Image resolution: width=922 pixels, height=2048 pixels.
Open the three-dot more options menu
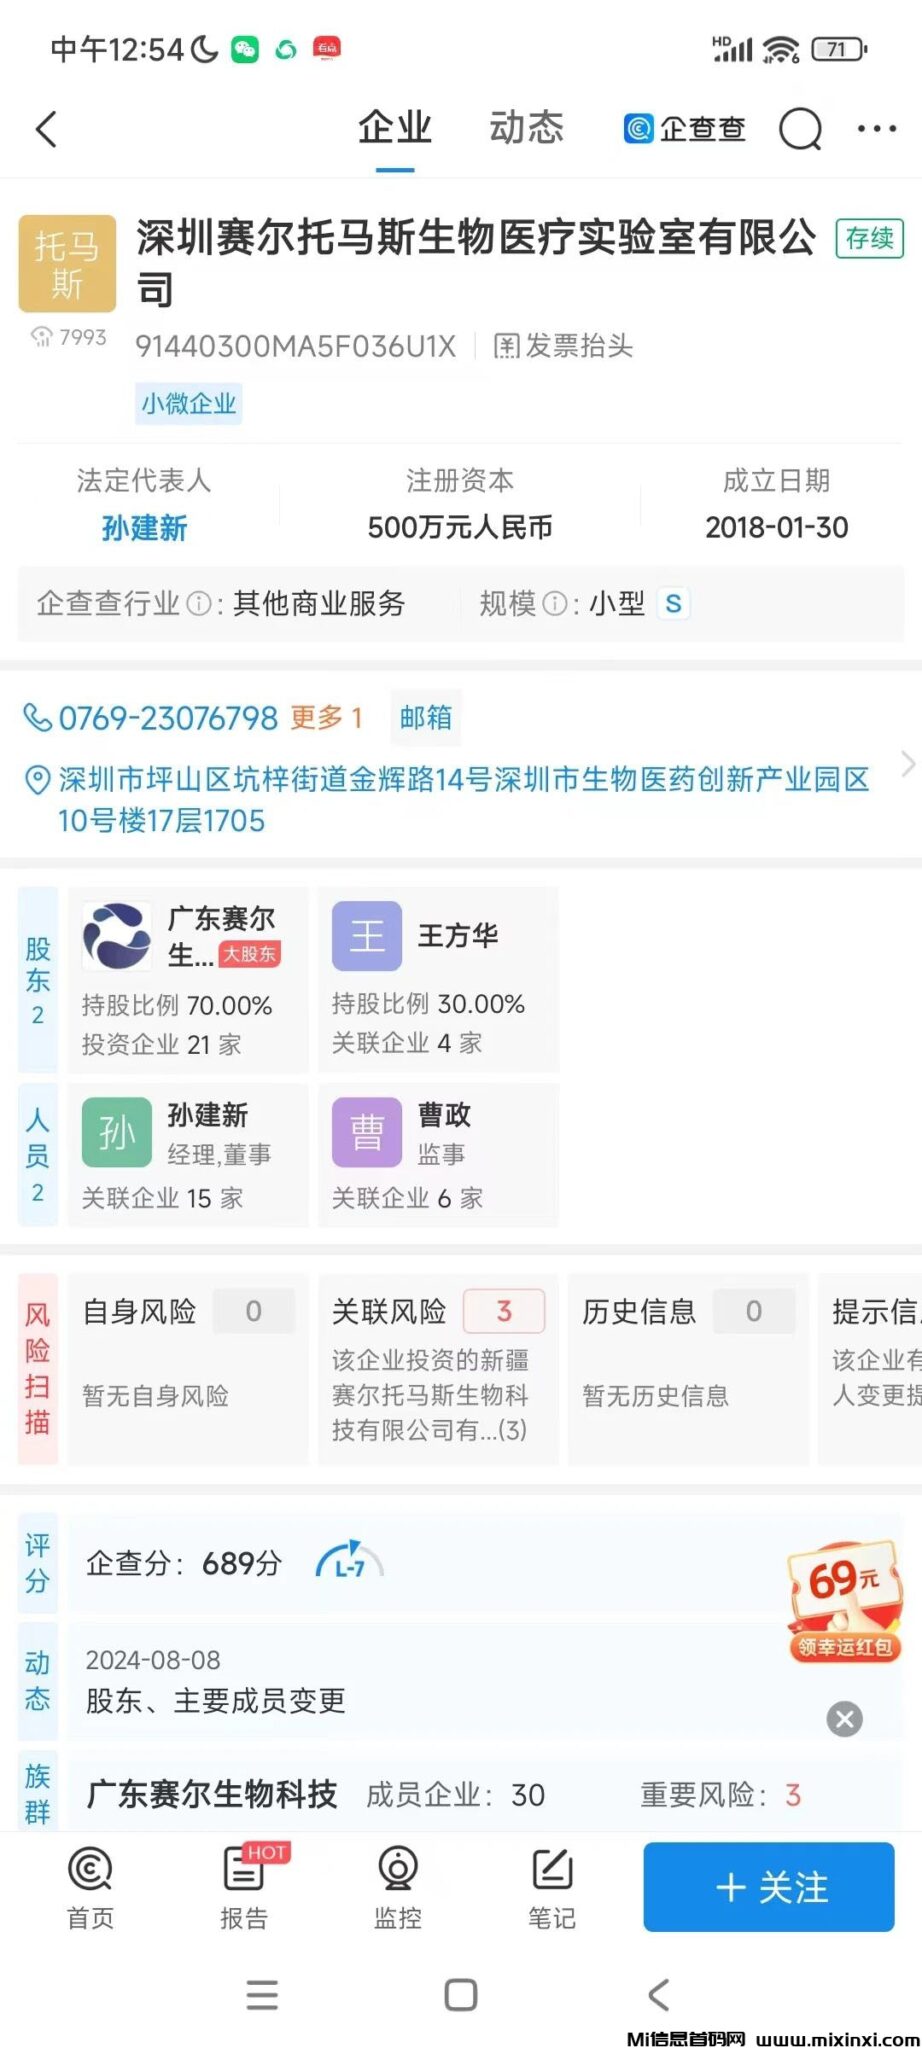(877, 129)
